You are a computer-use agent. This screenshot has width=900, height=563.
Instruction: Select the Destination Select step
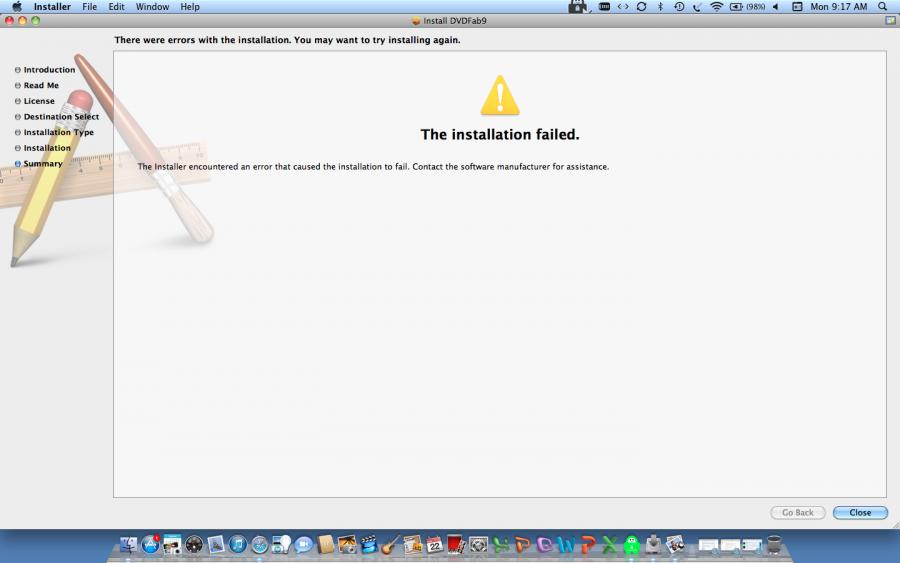57,116
